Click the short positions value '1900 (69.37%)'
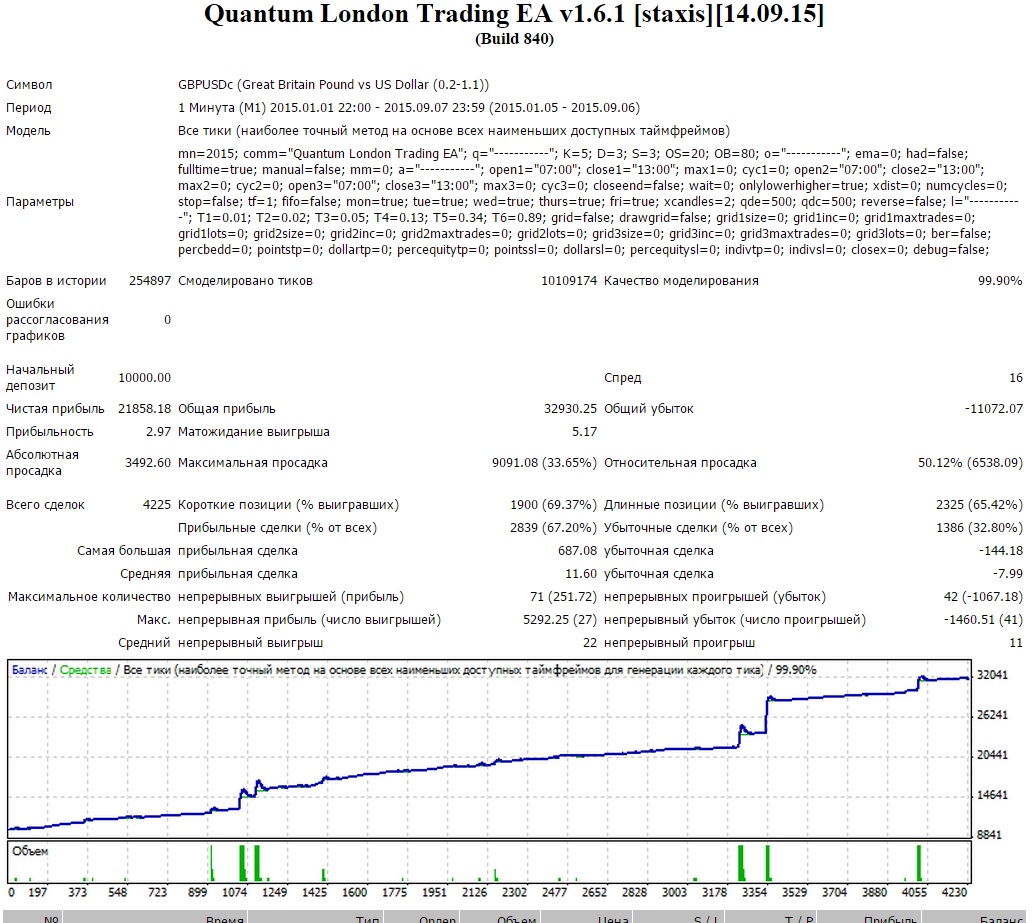The height and width of the screenshot is (923, 1036). [554, 505]
